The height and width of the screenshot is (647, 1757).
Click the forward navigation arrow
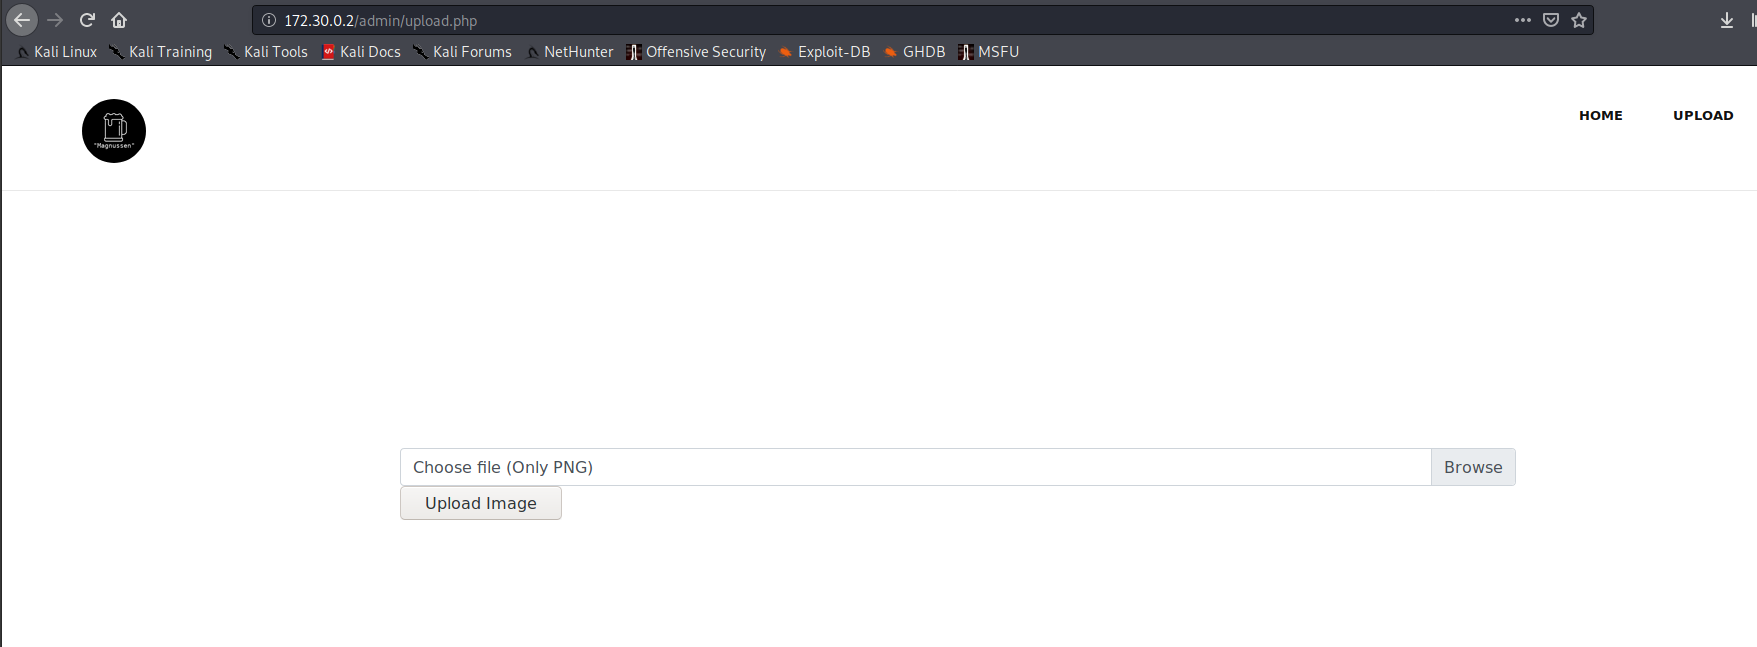(x=55, y=20)
